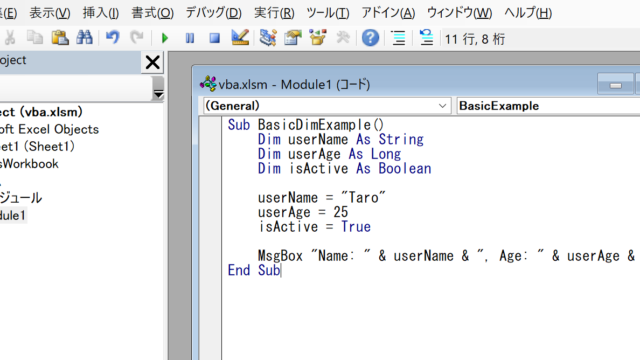
Task: Click the MsgBox code line
Action: click(x=446, y=256)
